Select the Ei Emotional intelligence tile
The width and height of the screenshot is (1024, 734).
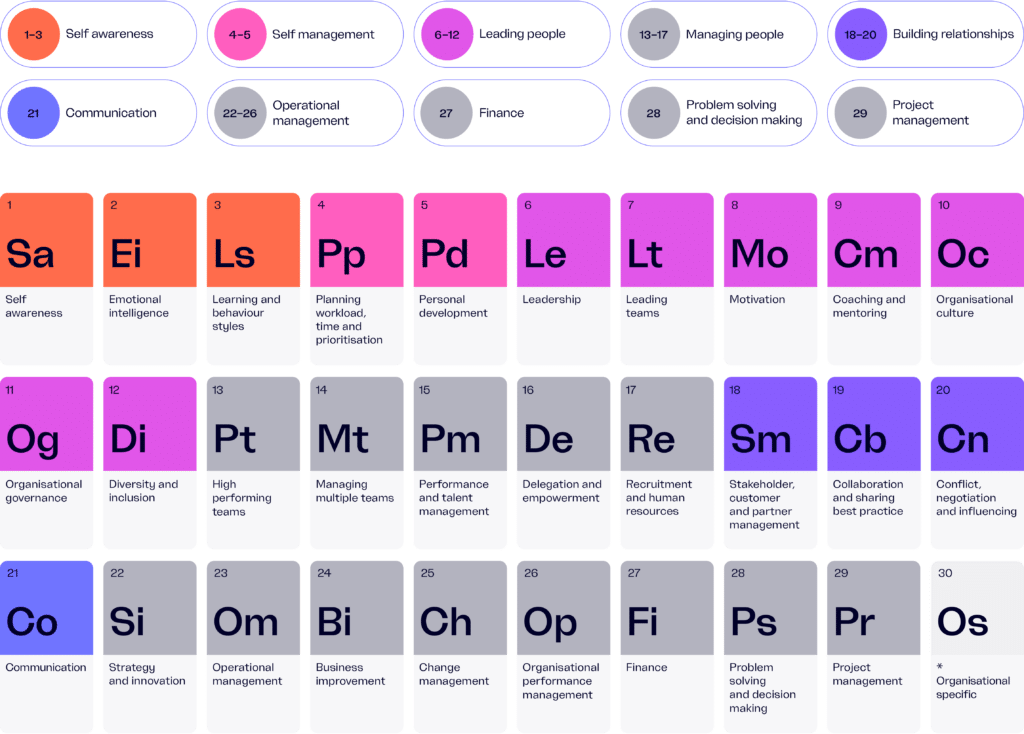[150, 278]
